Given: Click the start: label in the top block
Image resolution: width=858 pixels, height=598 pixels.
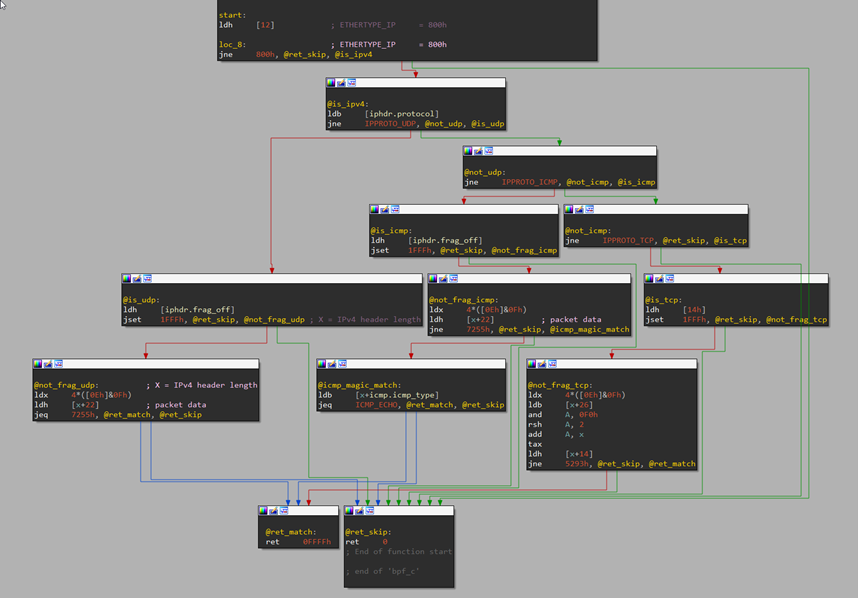Looking at the screenshot, I should point(232,15).
